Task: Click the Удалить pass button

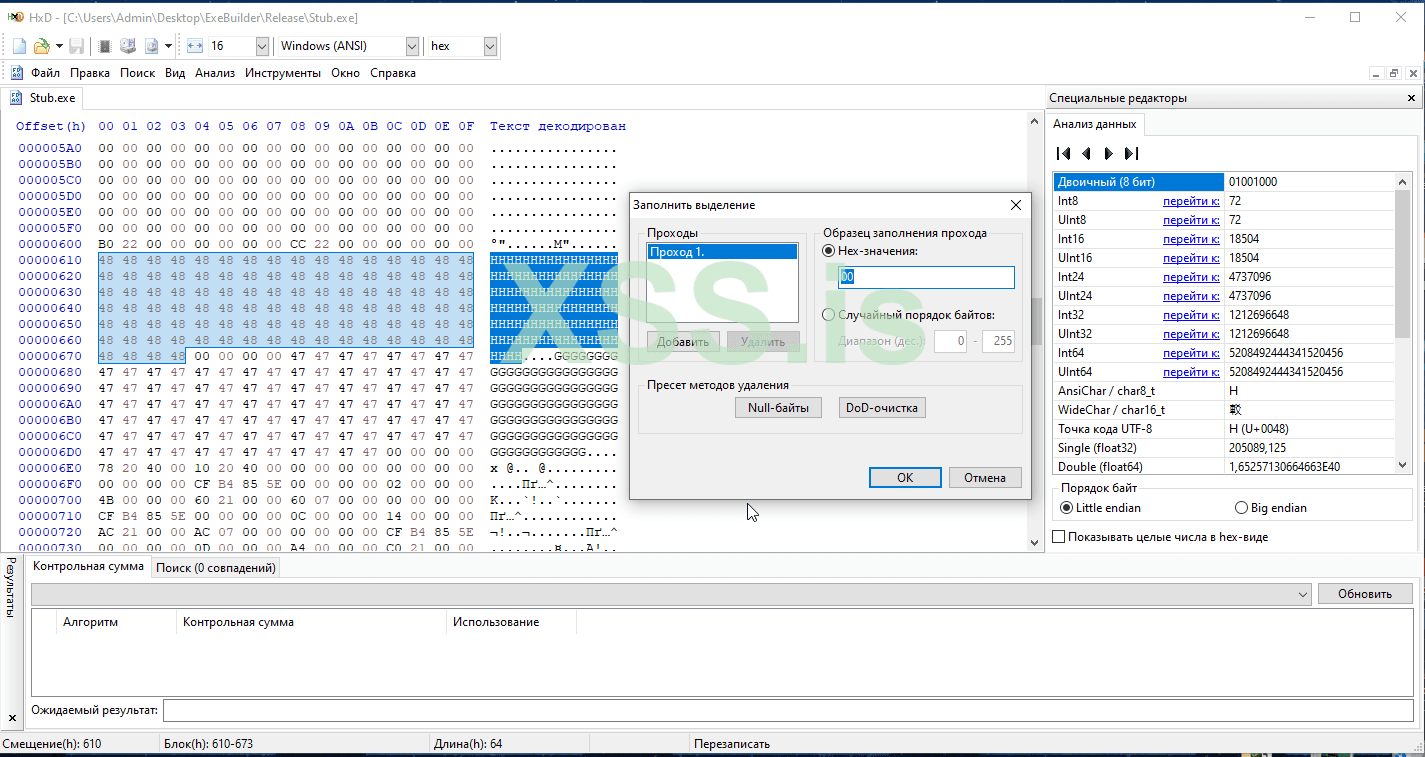Action: pyautogui.click(x=763, y=341)
